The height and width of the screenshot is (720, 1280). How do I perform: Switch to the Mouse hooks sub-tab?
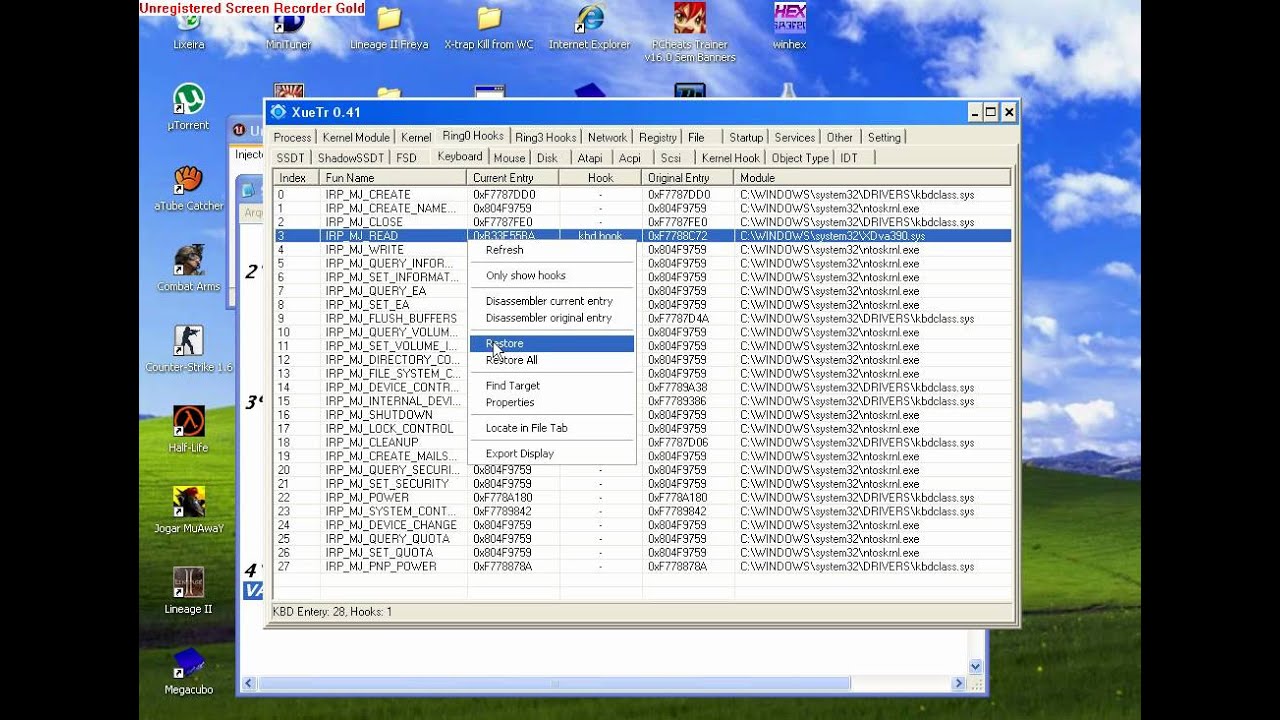(x=509, y=158)
